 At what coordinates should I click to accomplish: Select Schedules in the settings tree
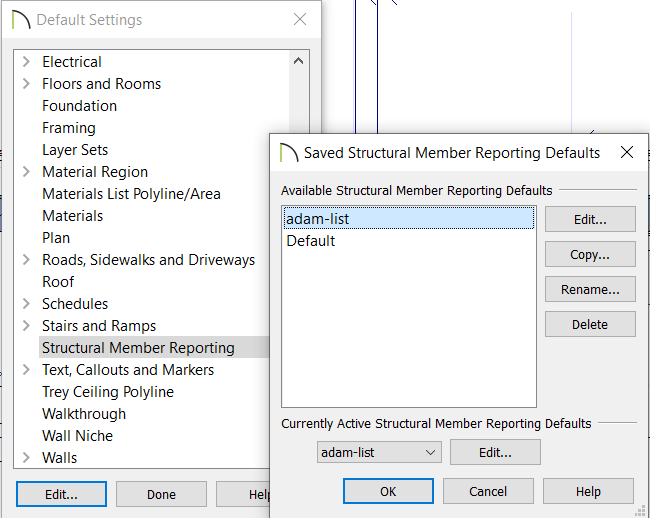[75, 304]
